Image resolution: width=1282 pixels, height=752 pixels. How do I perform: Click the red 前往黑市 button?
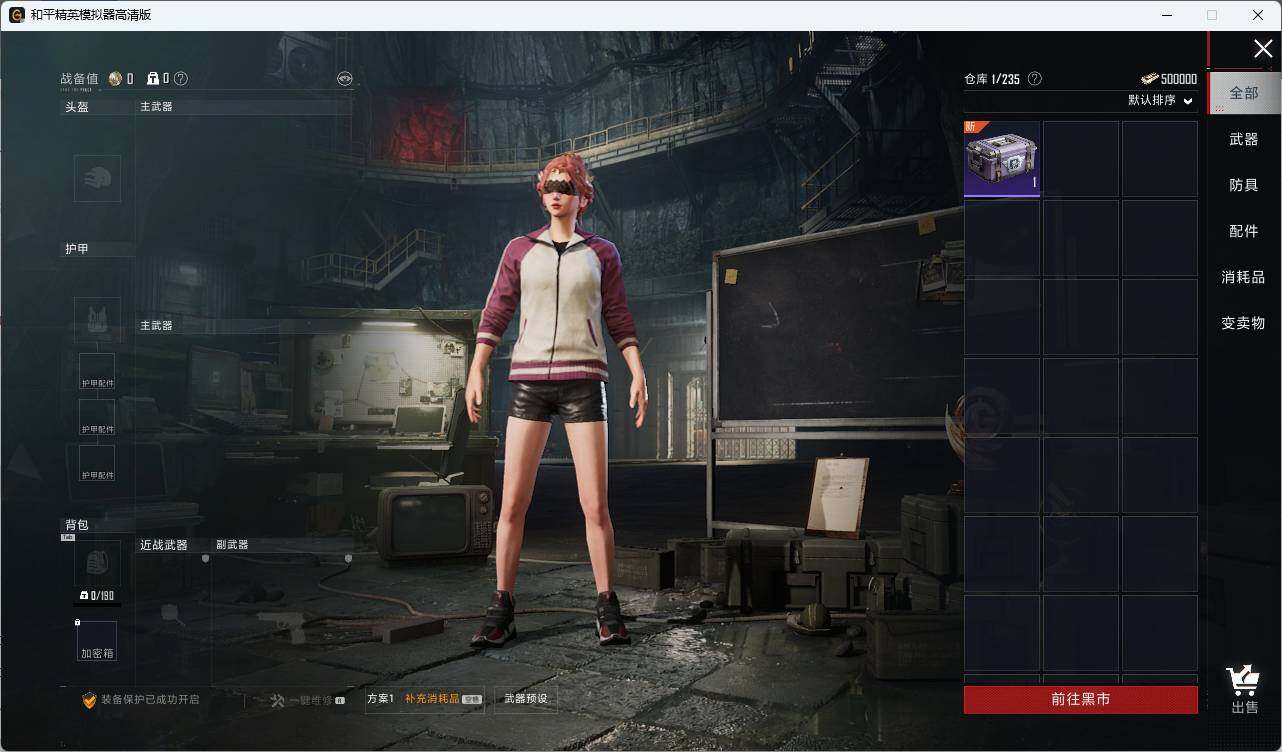(x=1081, y=700)
